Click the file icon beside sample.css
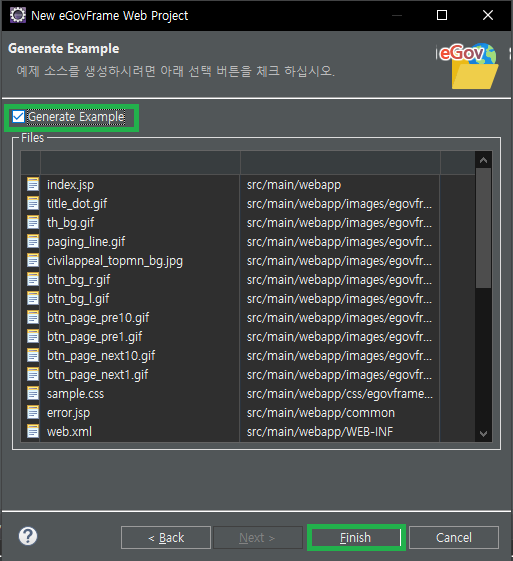The height and width of the screenshot is (561, 513). (x=33, y=394)
